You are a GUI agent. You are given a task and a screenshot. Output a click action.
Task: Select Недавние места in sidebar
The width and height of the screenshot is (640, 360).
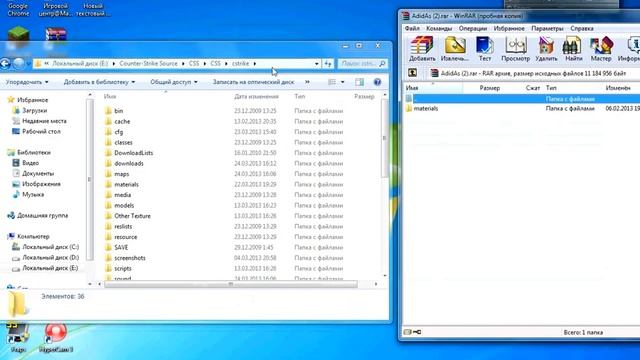(44, 121)
